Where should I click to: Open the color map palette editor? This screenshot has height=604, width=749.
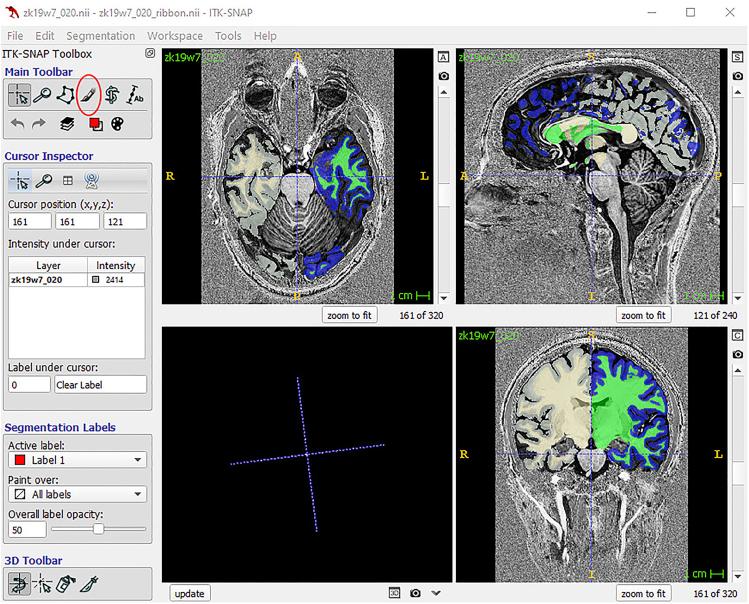(x=116, y=123)
